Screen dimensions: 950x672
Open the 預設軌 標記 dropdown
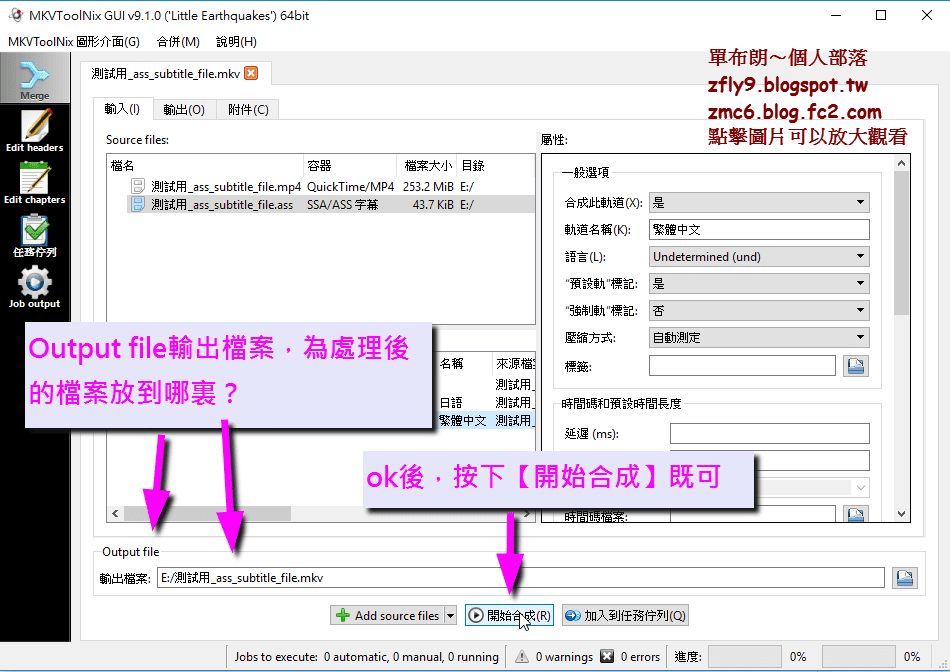click(x=759, y=283)
